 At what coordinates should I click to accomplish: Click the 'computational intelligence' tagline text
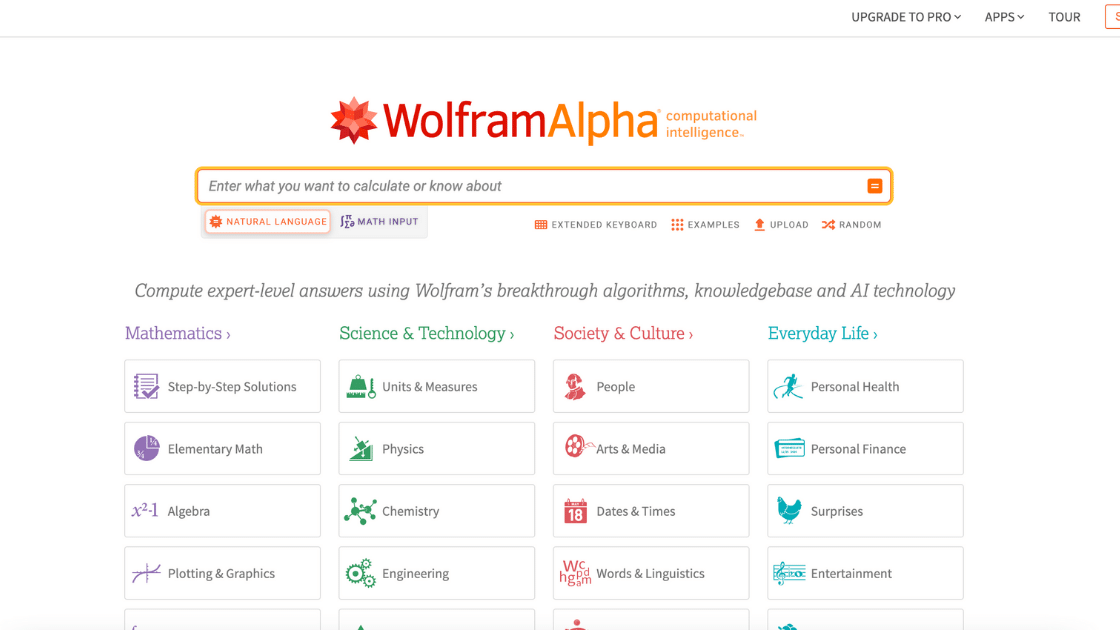coord(711,124)
